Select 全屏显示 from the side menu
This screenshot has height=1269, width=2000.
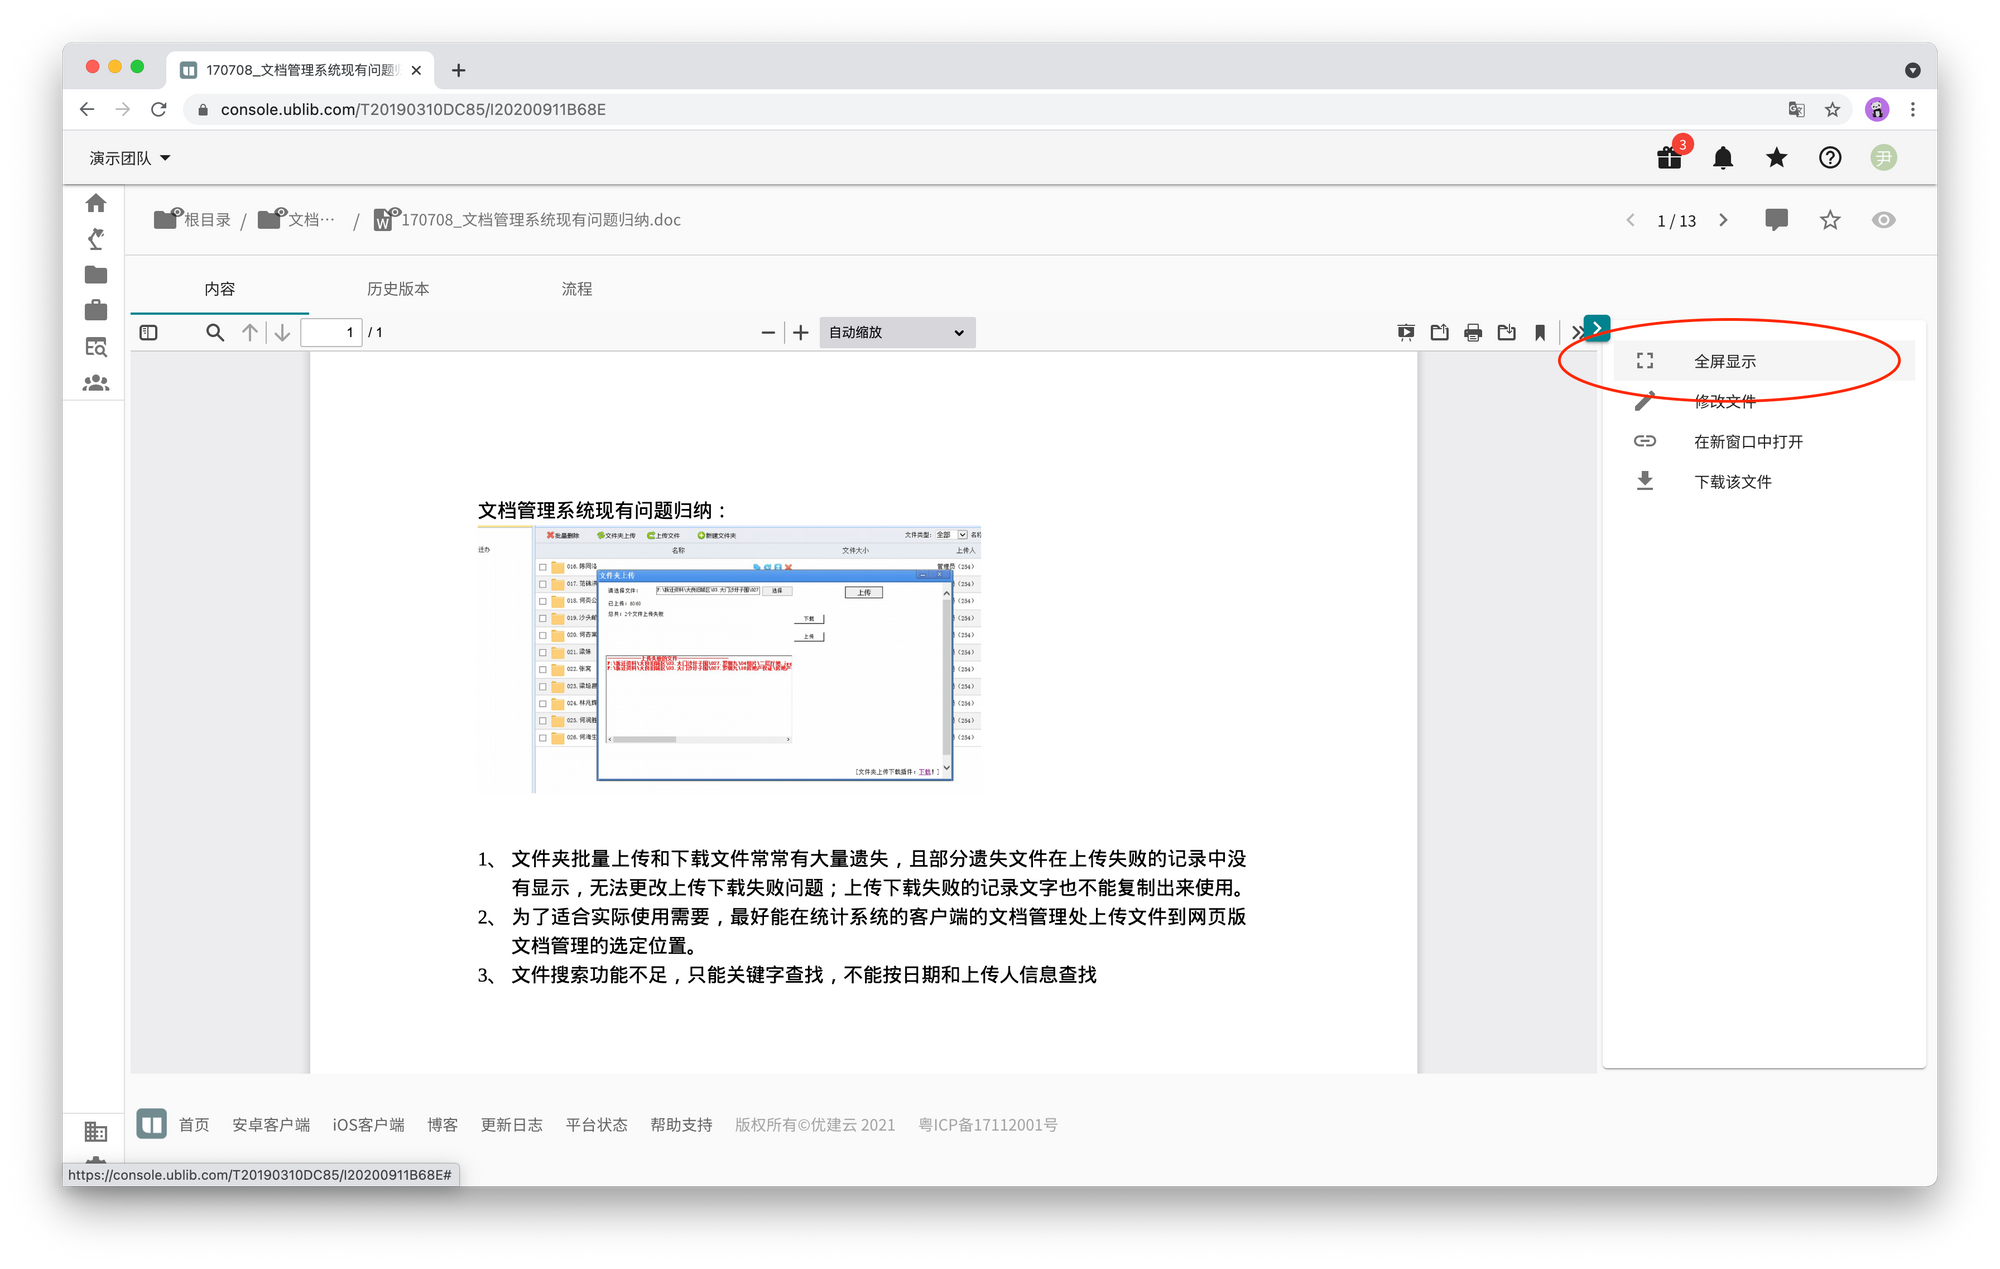pos(1725,361)
